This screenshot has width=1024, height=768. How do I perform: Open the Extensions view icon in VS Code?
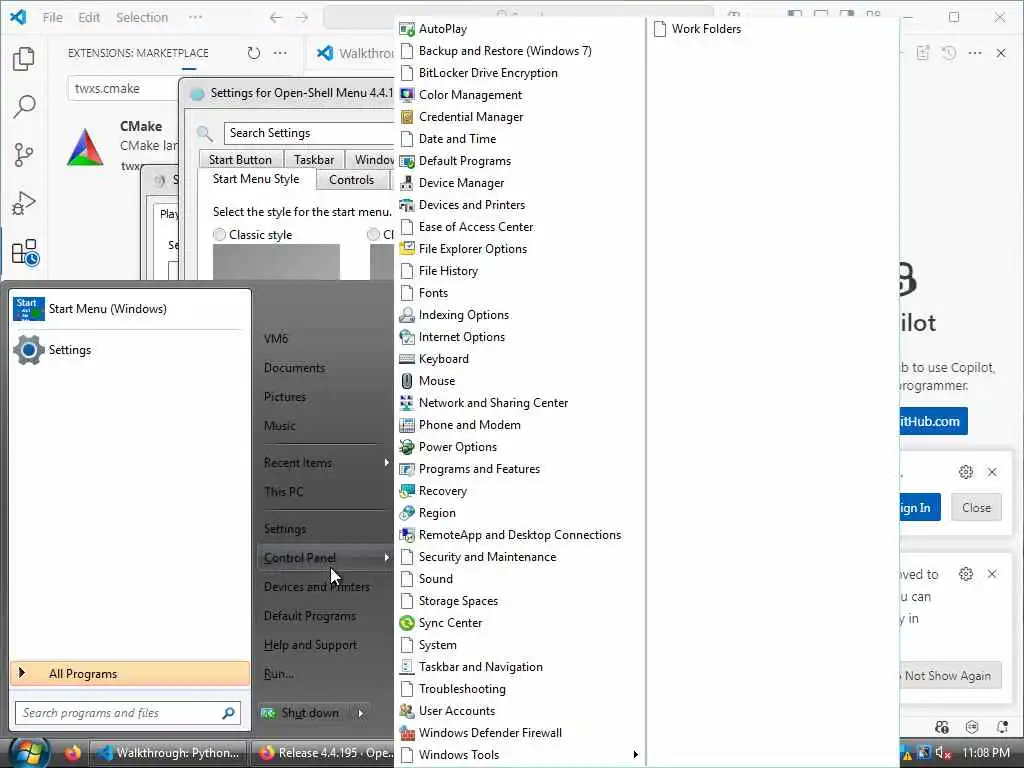pyautogui.click(x=25, y=252)
